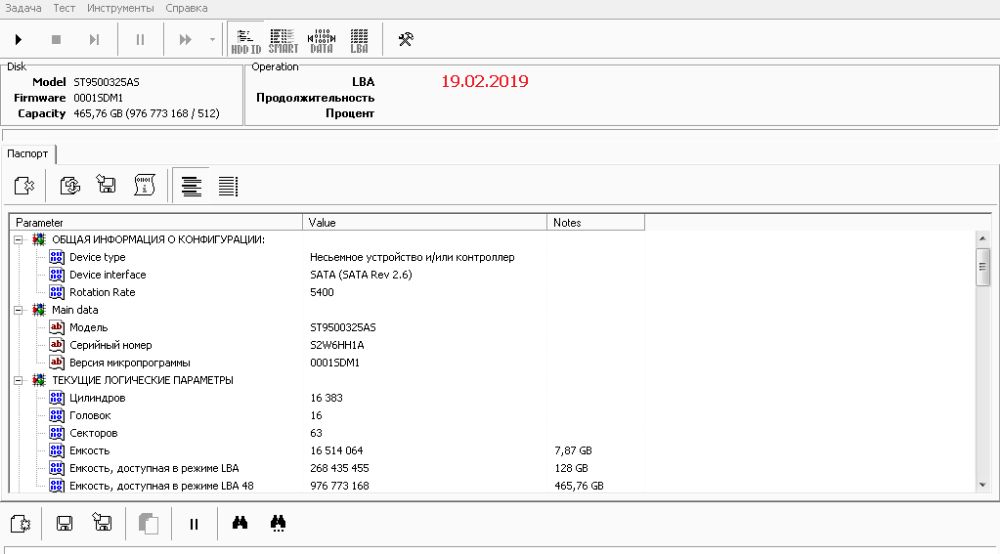Click the note 7,87 GB
Image resolution: width=1000 pixels, height=554 pixels.
pyautogui.click(x=573, y=451)
